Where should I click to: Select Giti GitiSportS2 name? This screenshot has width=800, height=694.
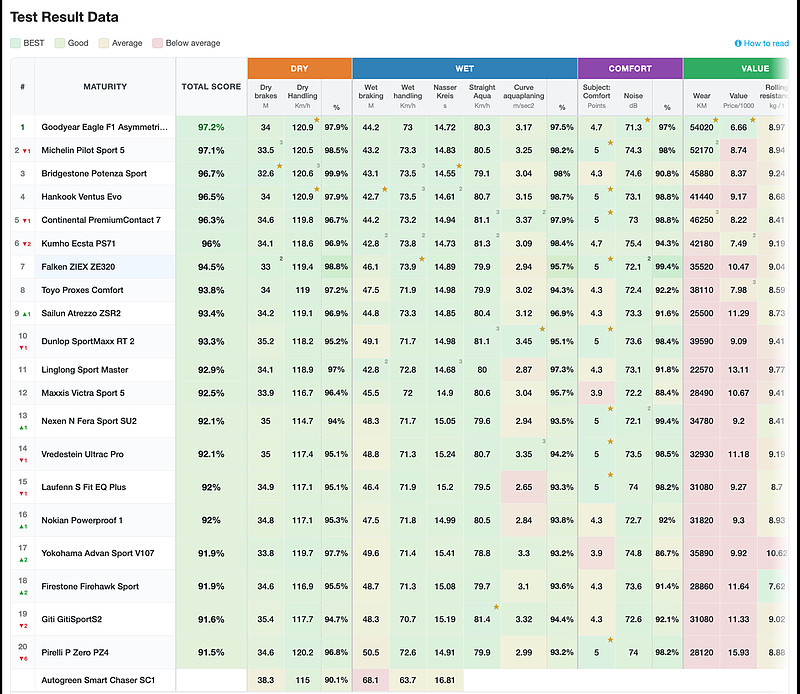click(71, 619)
